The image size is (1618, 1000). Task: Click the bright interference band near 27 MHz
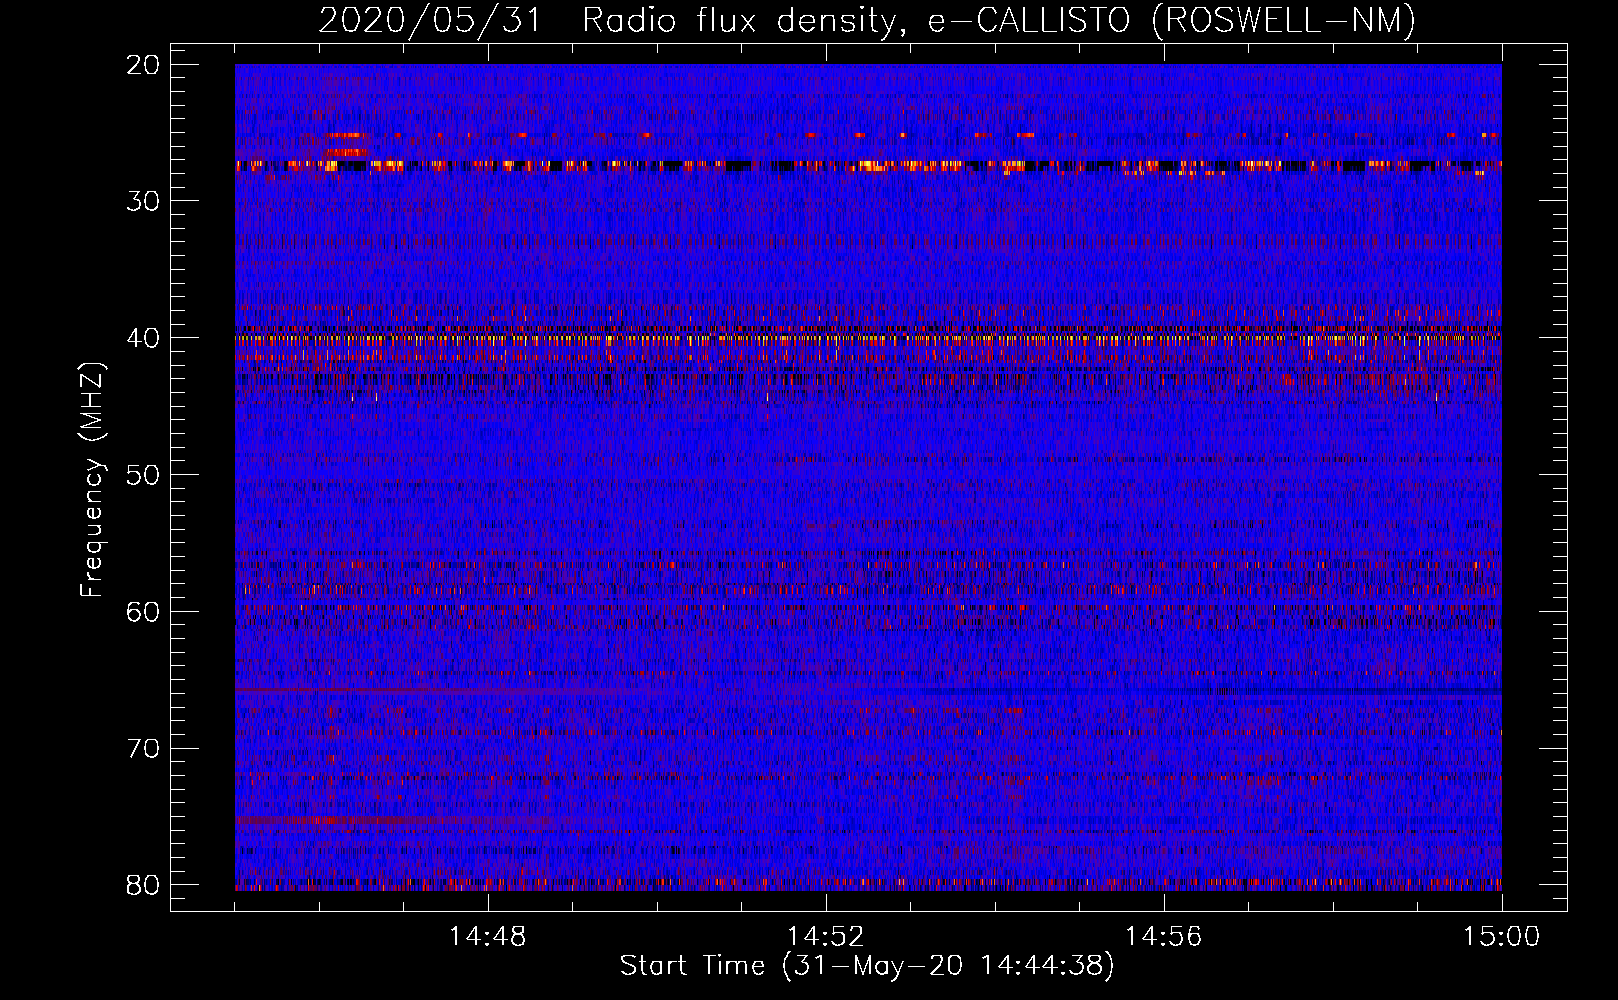tap(868, 166)
